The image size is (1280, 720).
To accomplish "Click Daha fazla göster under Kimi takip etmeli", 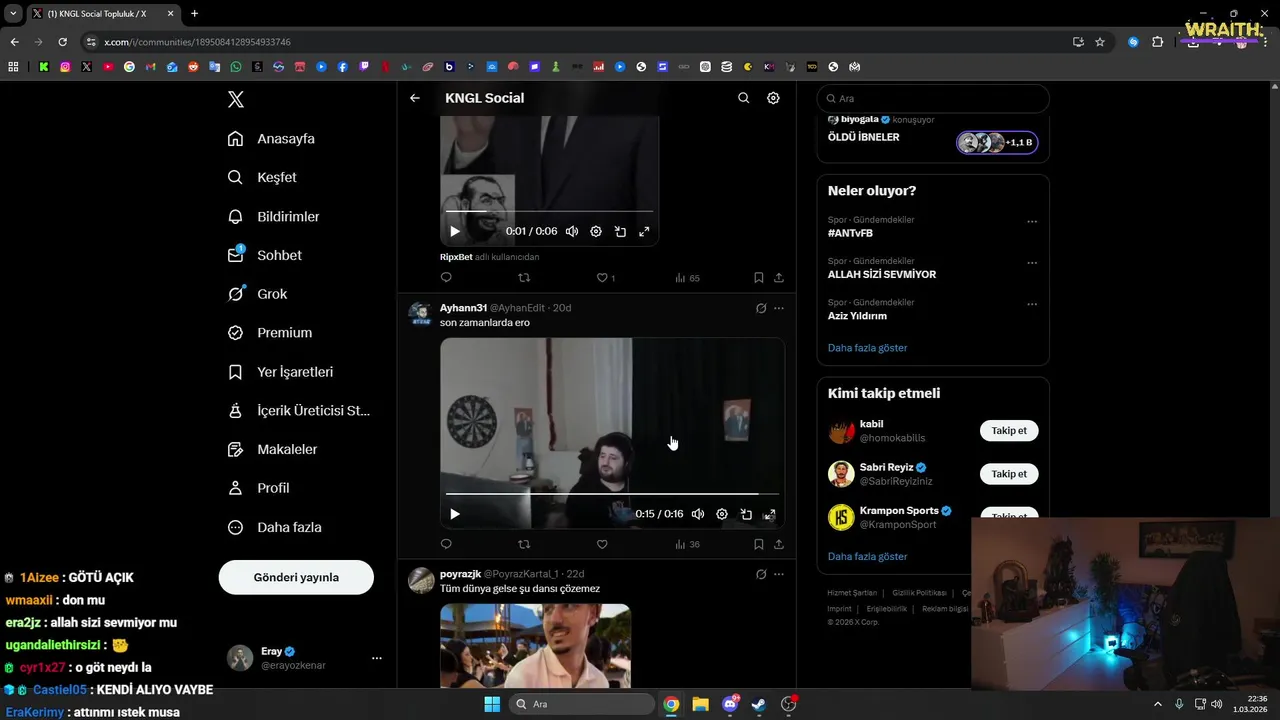I will click(x=868, y=556).
